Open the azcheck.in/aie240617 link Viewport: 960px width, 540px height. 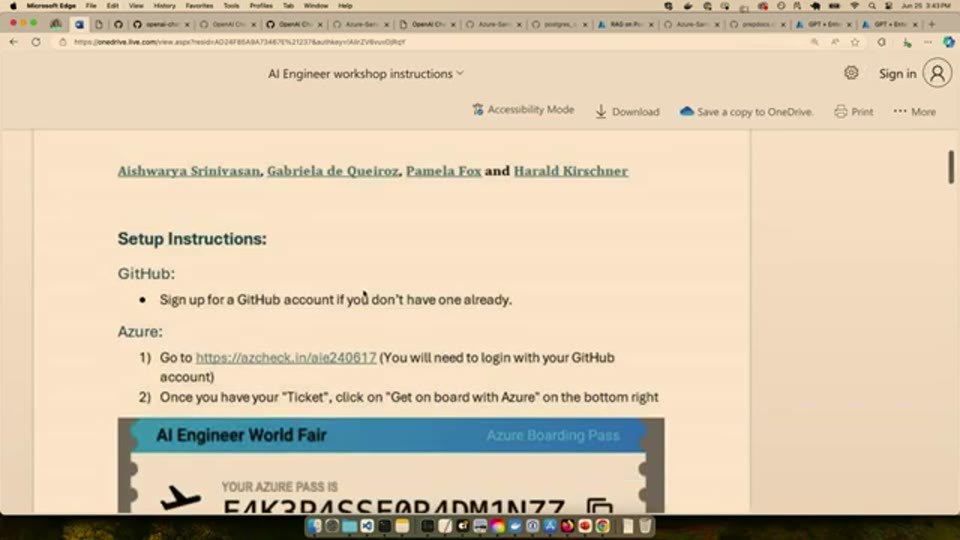tap(286, 358)
